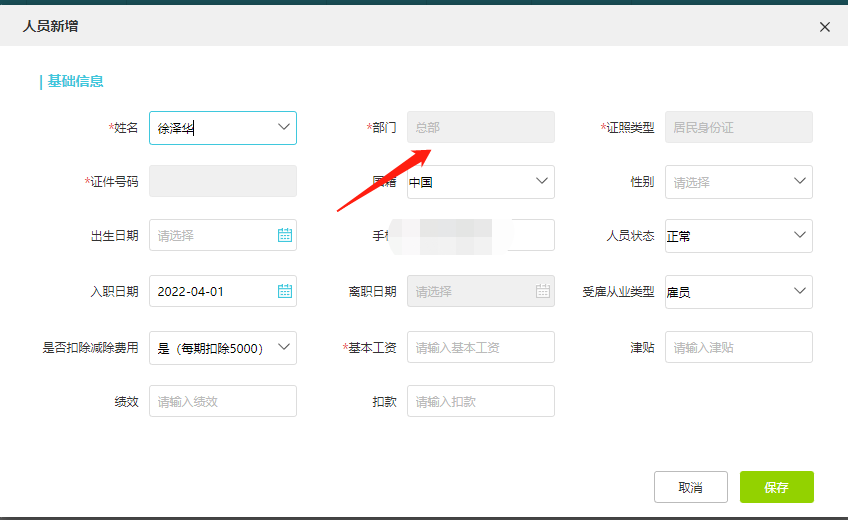
Task: Open the 出生日期 calendar icon
Action: pos(284,235)
